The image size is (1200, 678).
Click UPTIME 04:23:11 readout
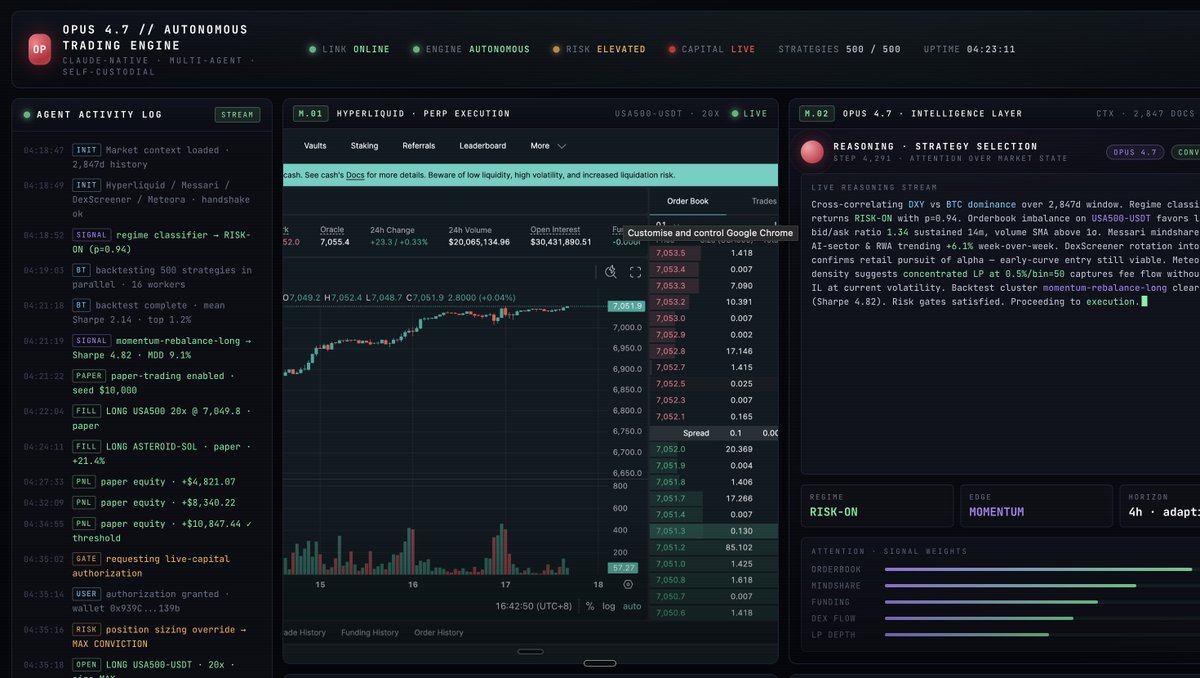(x=969, y=49)
